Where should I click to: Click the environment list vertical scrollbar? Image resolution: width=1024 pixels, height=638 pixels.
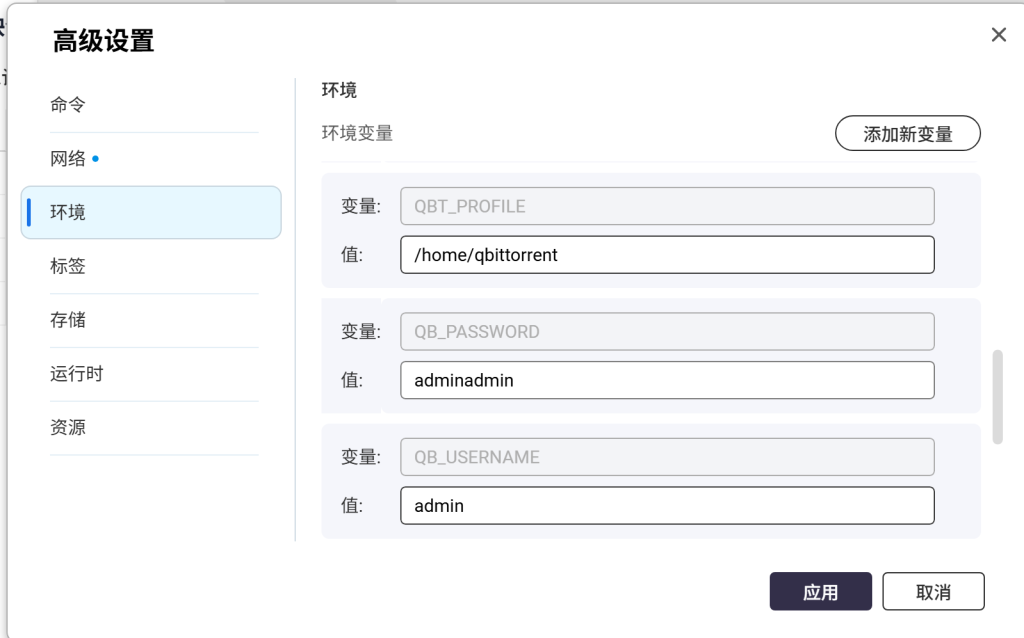coord(997,396)
